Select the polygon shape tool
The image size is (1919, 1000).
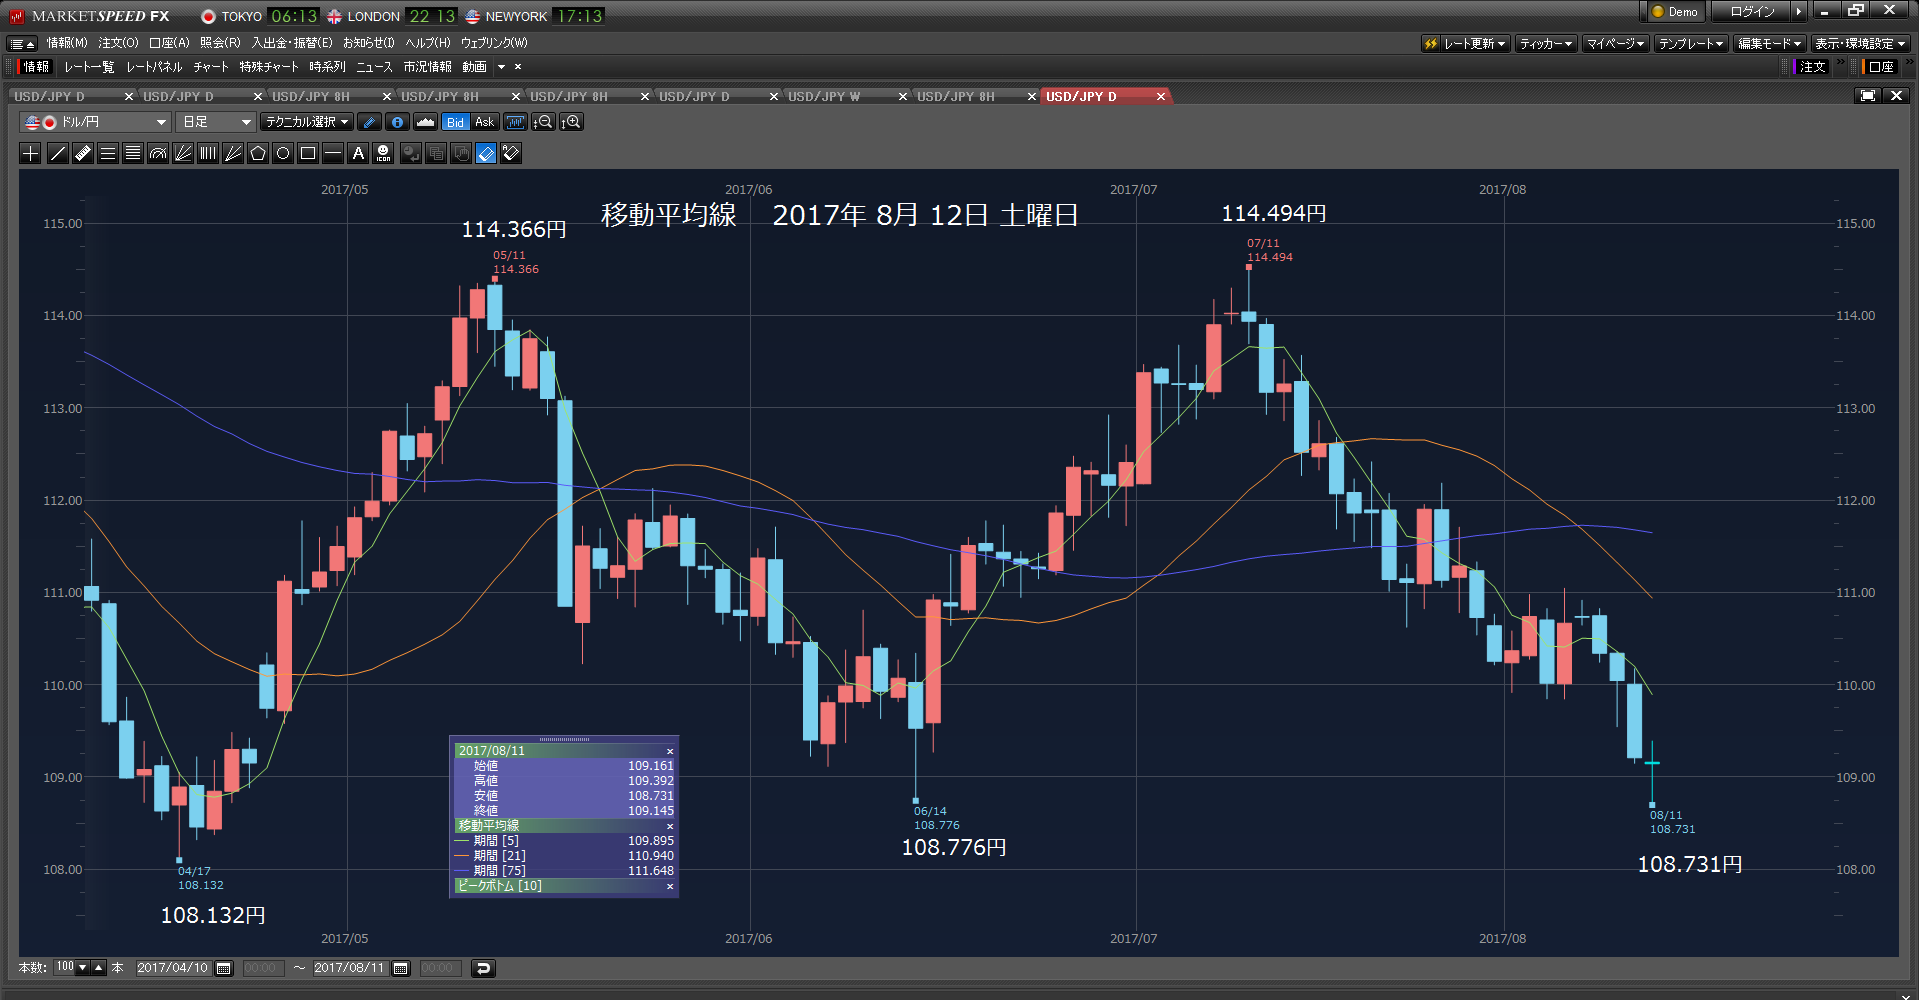click(258, 153)
